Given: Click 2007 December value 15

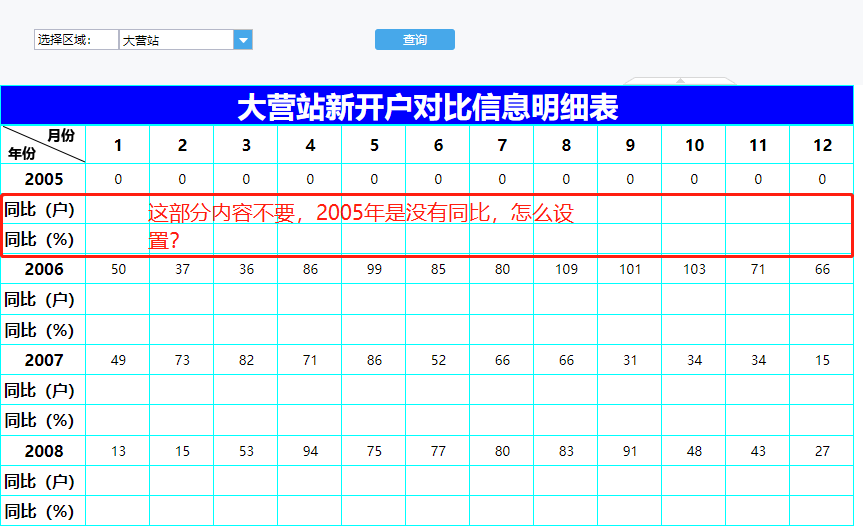Looking at the screenshot, I should pos(822,360).
